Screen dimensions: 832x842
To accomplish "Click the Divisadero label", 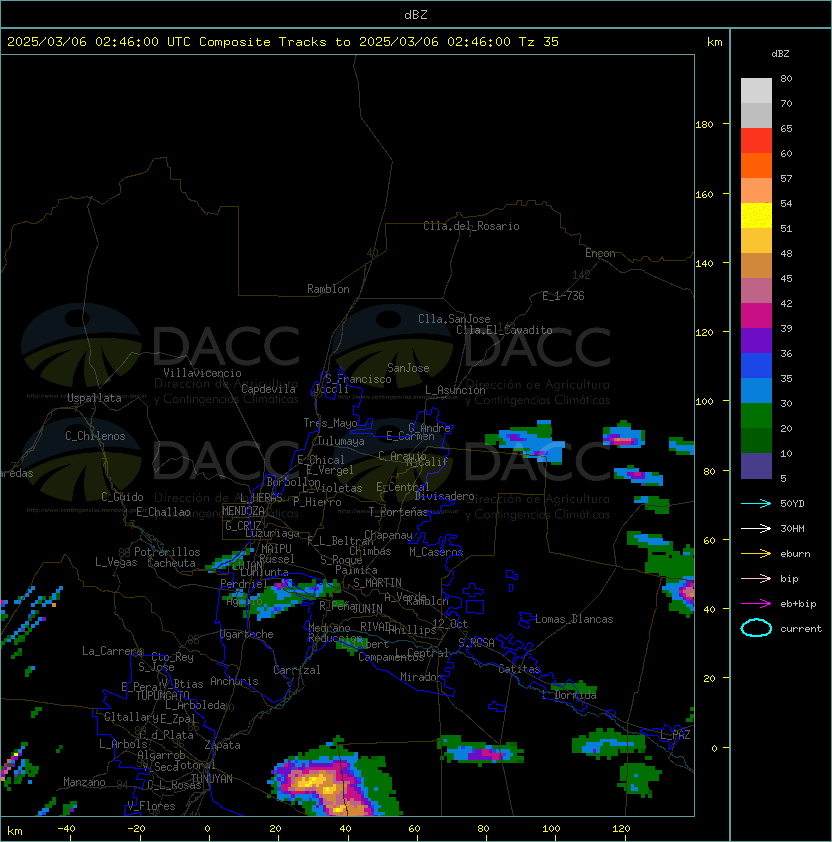I will (444, 496).
